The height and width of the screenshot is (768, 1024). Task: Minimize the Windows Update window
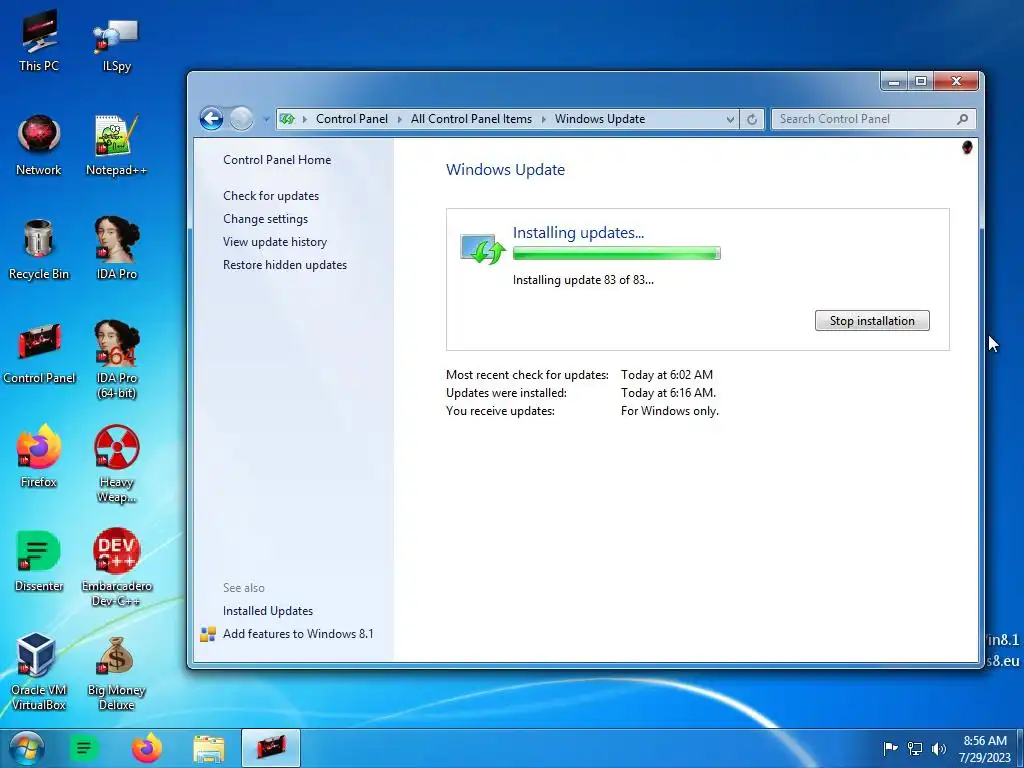[x=894, y=82]
